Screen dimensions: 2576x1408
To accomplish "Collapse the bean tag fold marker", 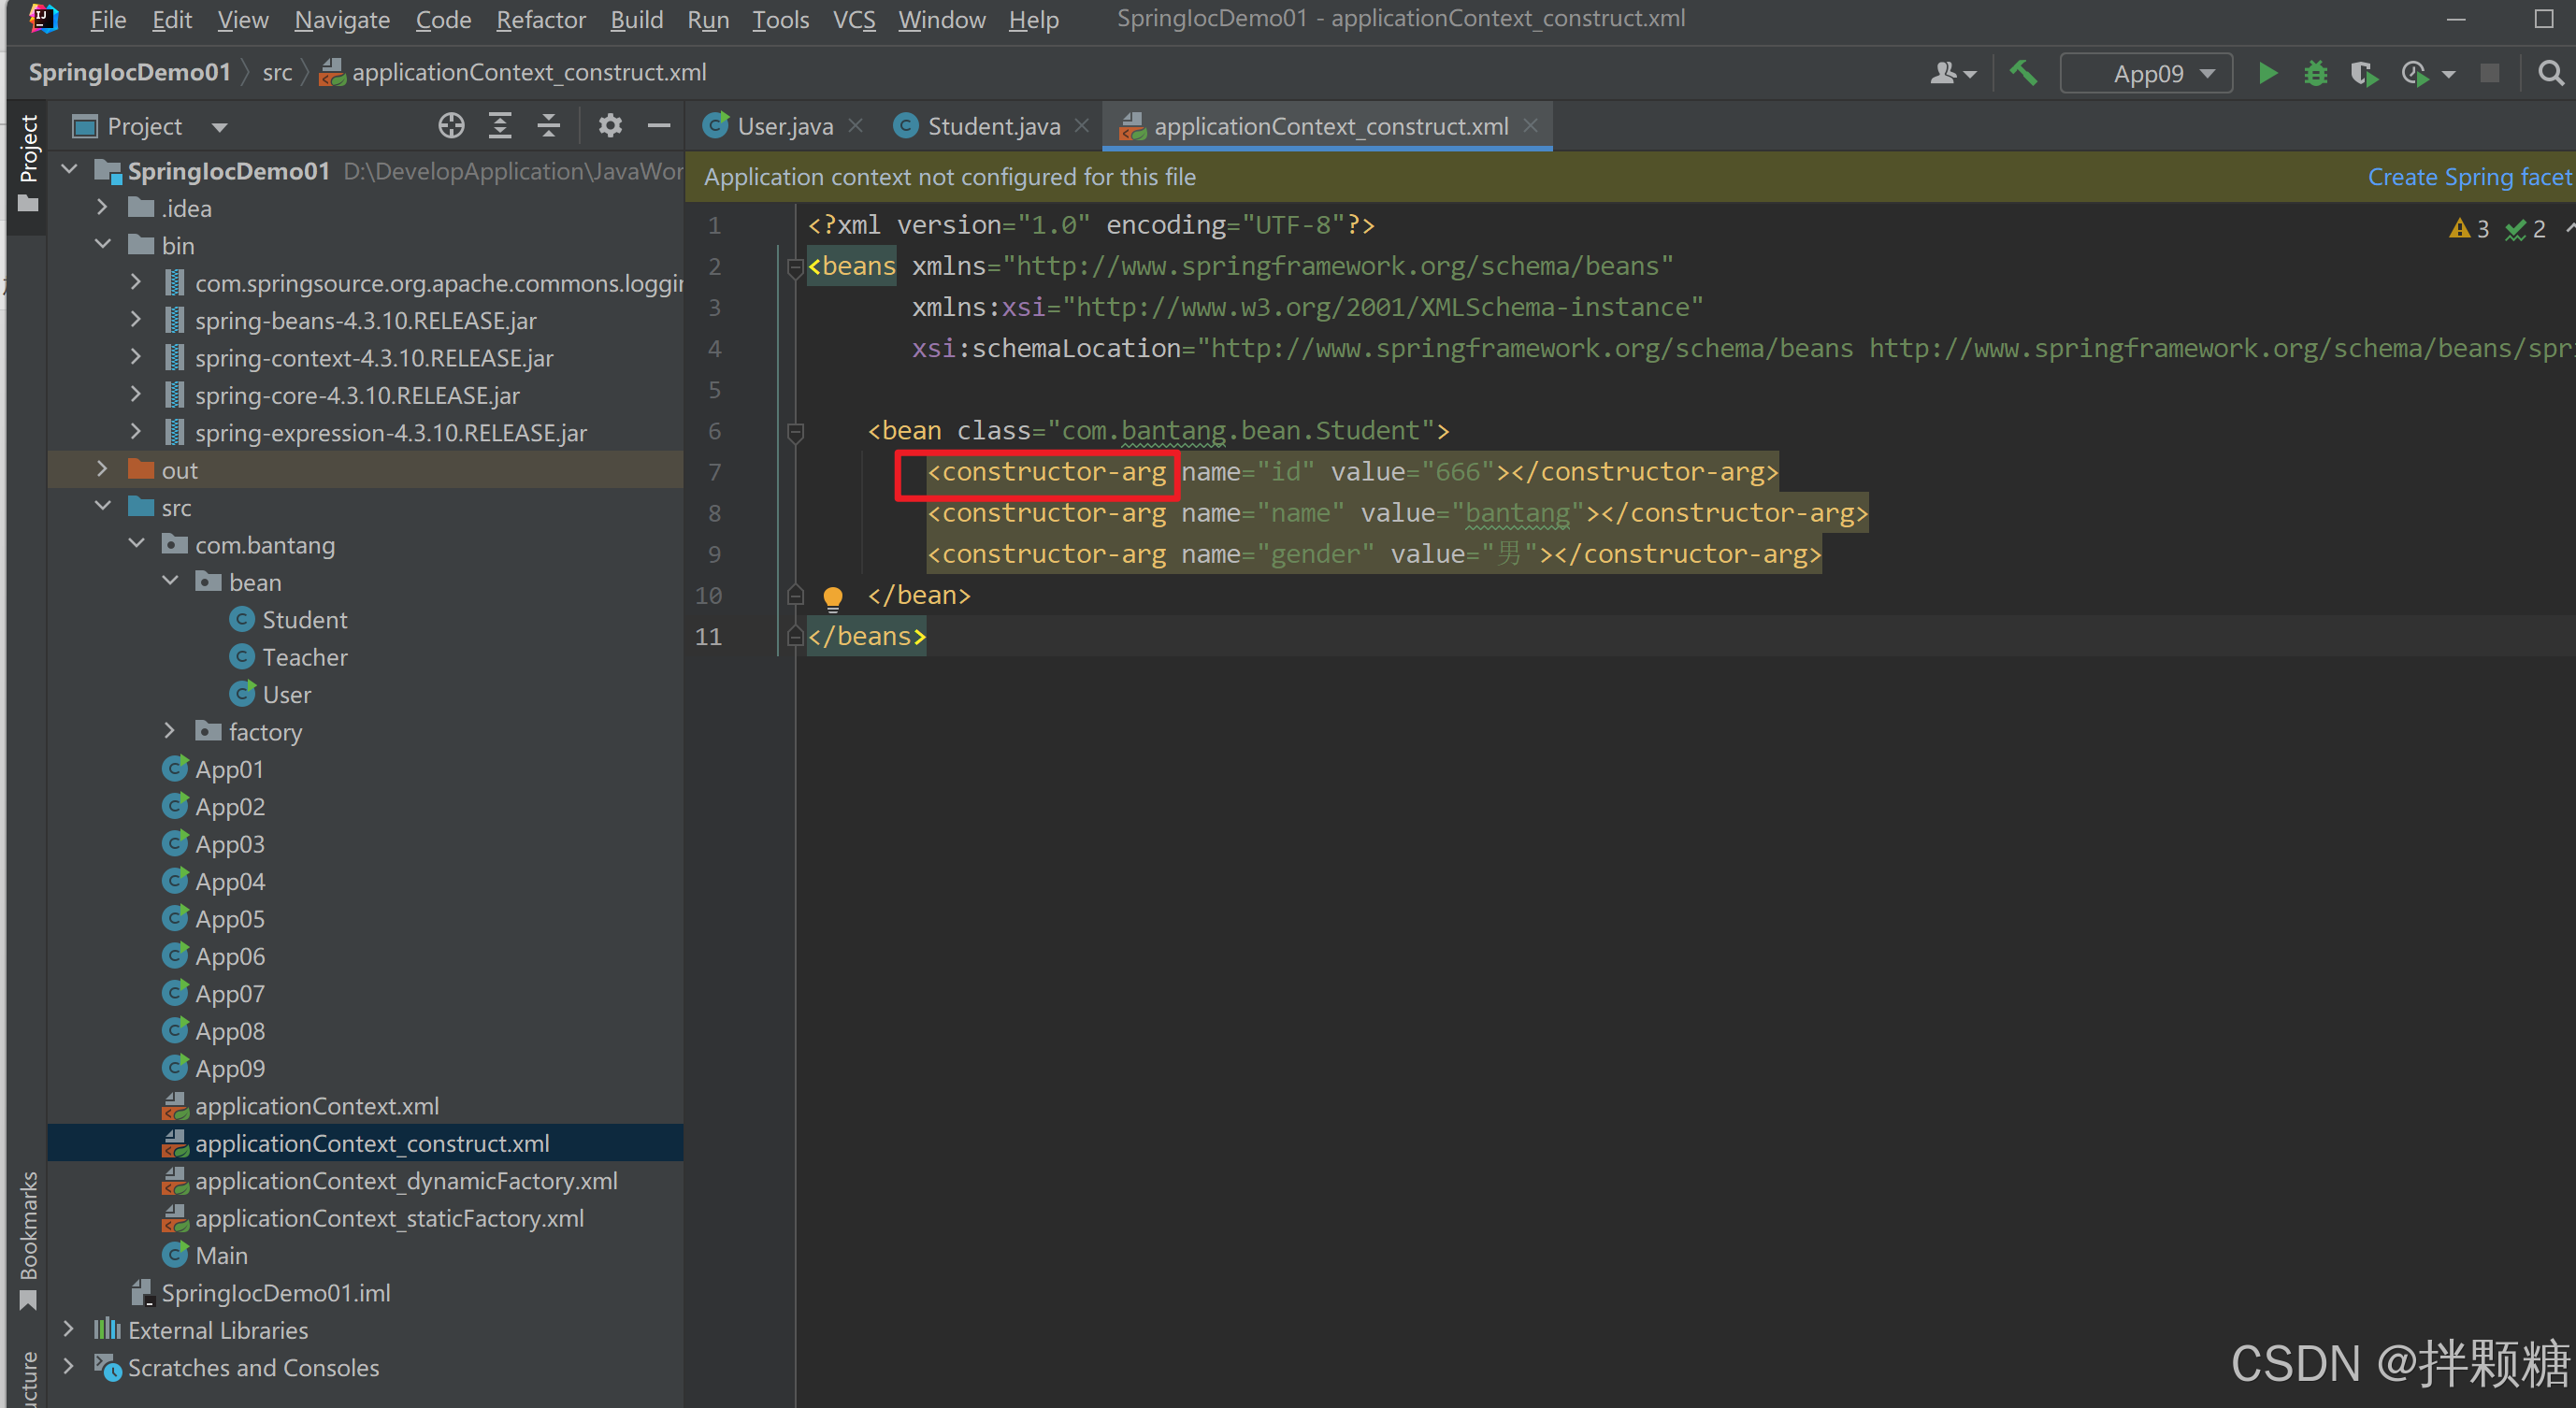I will [796, 432].
